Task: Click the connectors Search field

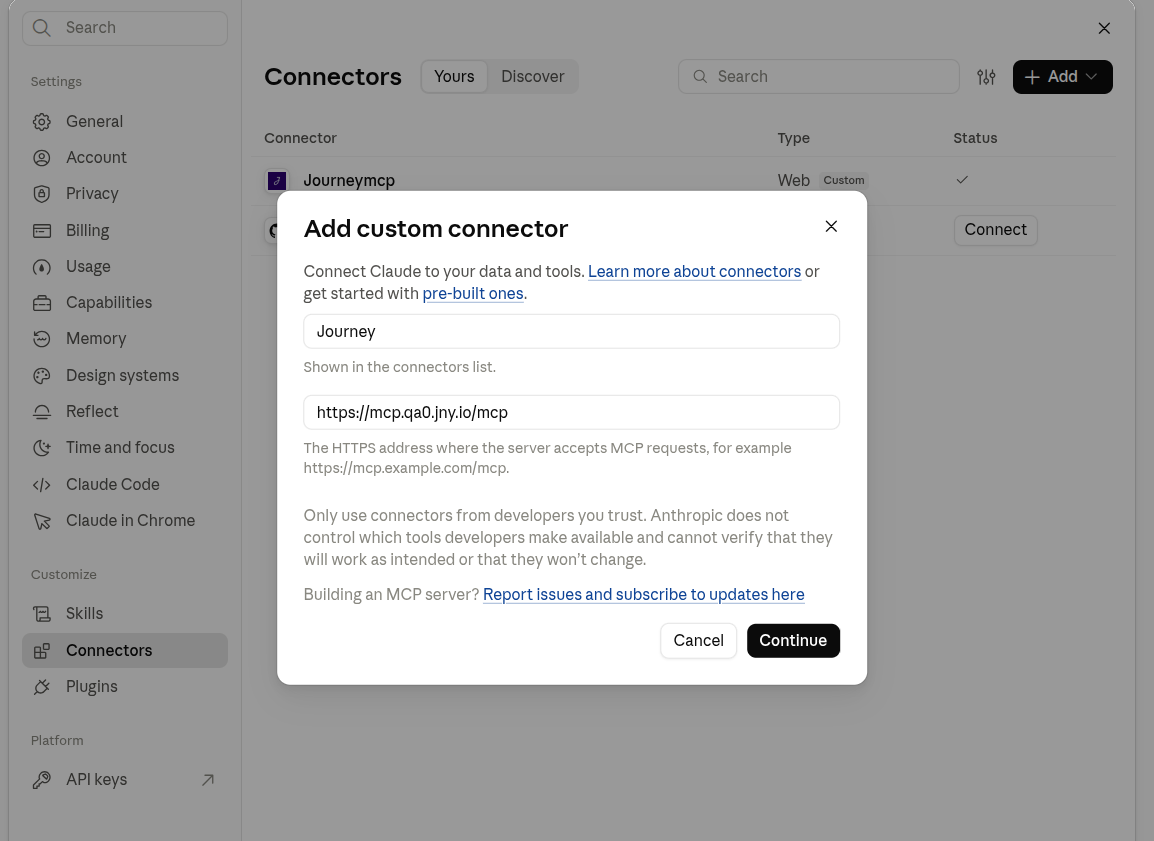Action: pyautogui.click(x=818, y=77)
